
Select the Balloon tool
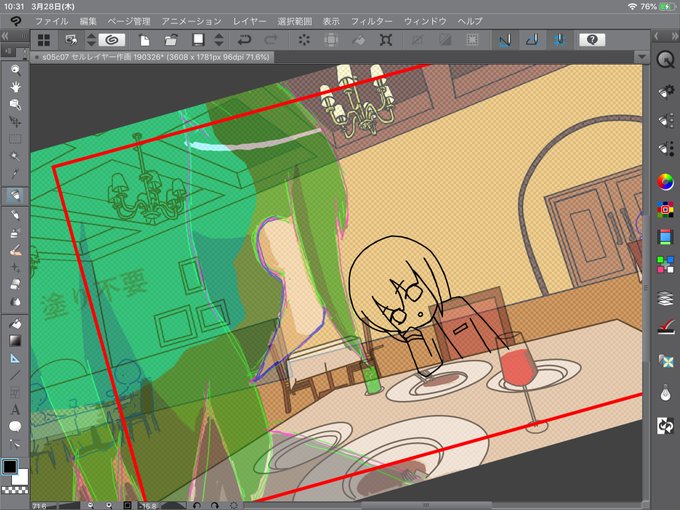click(x=15, y=427)
